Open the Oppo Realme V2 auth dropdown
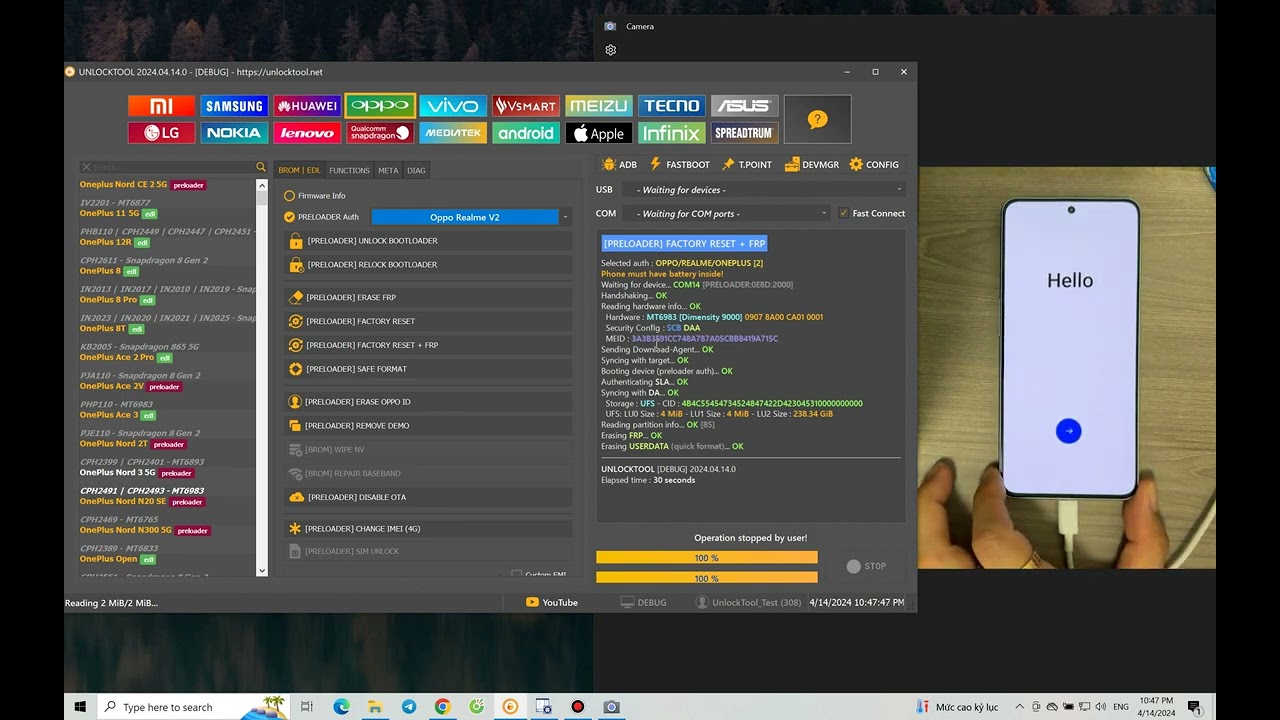Viewport: 1280px width, 720px height. click(x=471, y=217)
